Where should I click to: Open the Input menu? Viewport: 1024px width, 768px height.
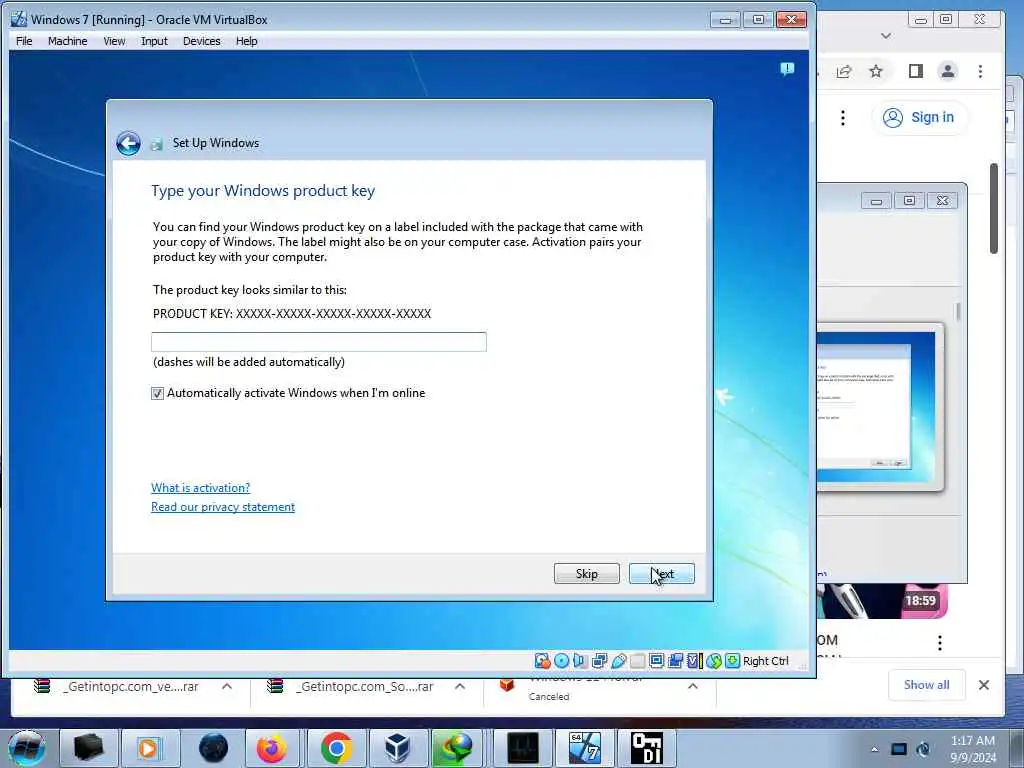[154, 41]
